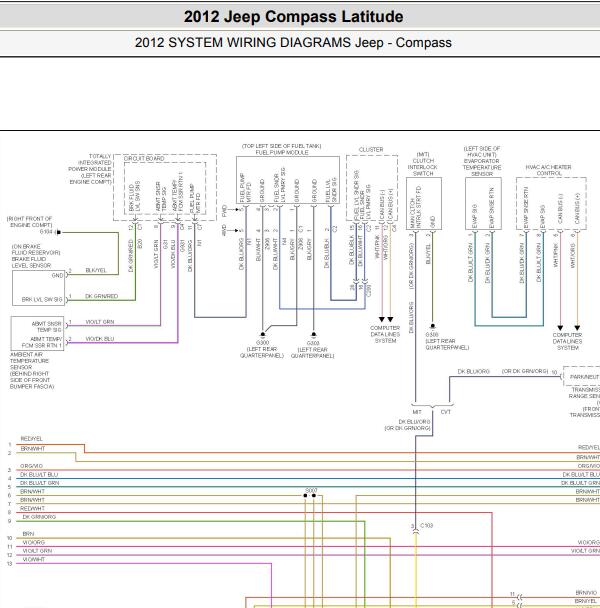
Task: Click "COMPUTER DATA LINES SYSTEM" below HVAC control
Action: [567, 341]
